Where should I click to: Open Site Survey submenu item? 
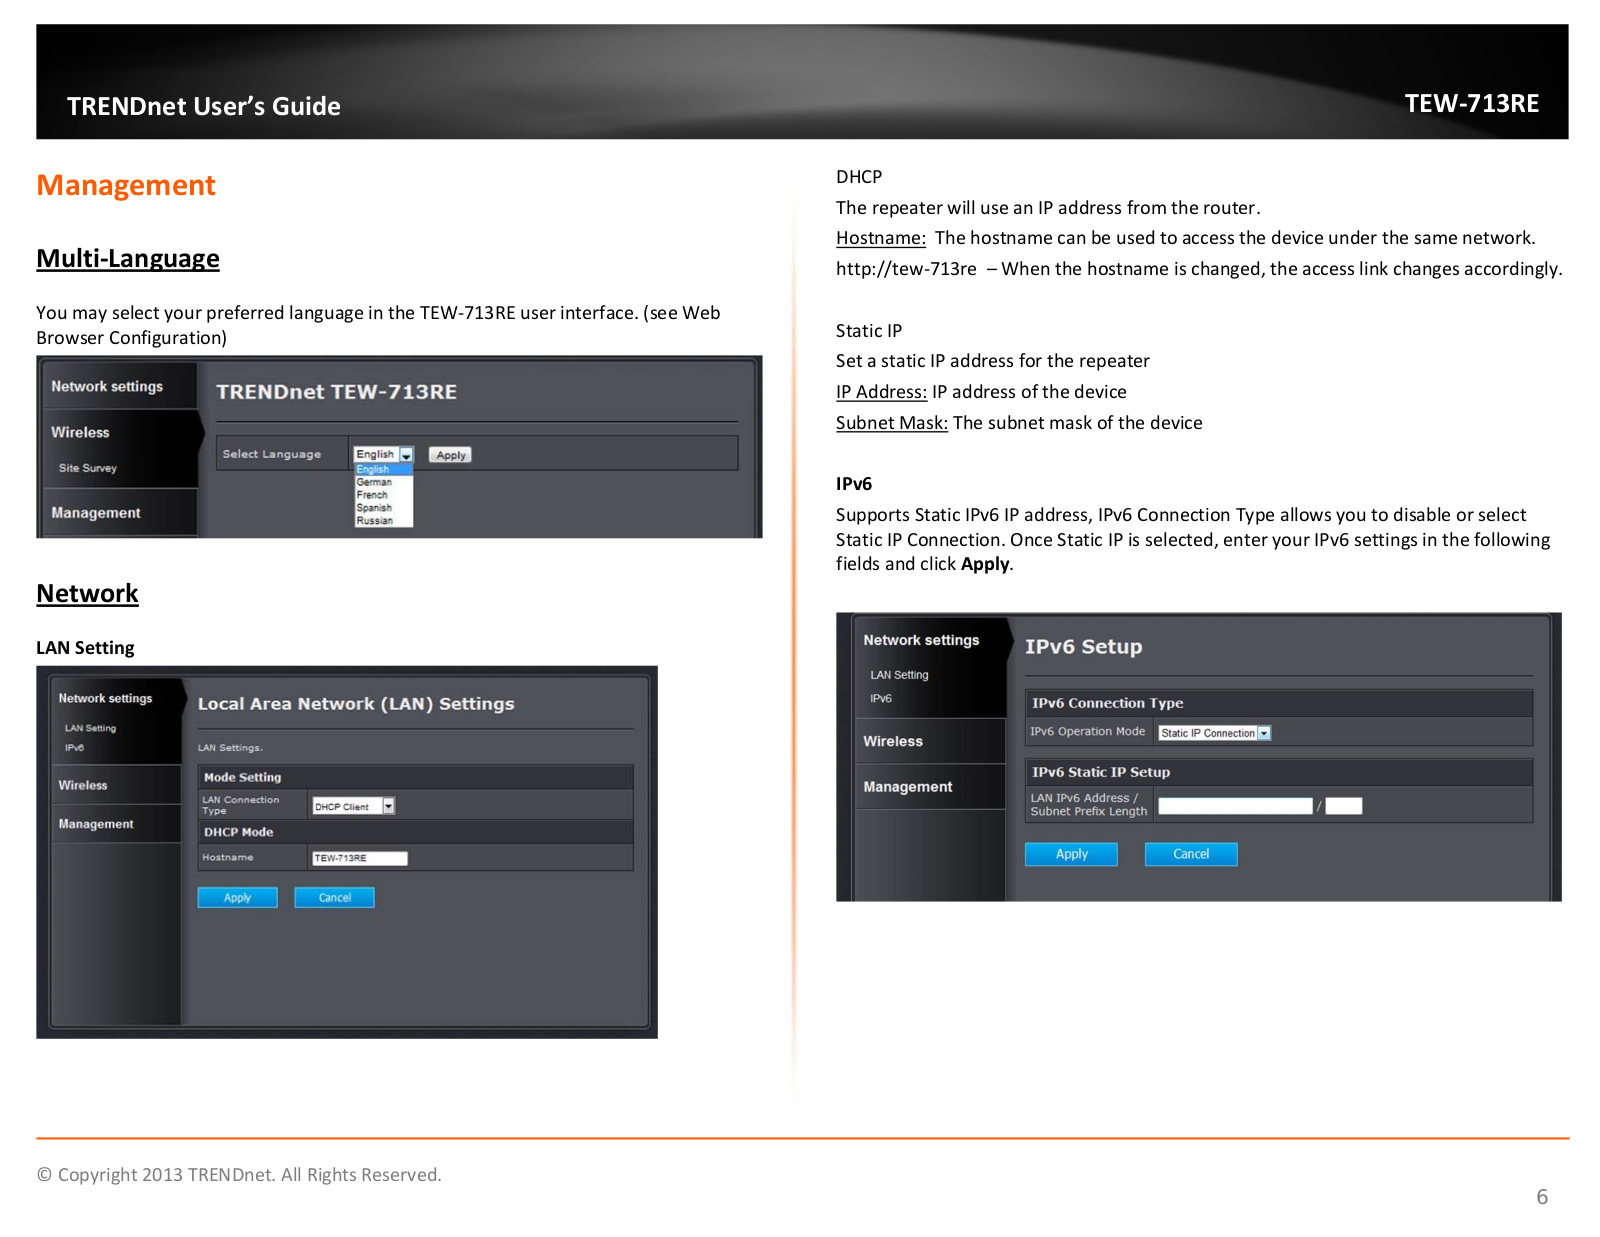88,468
